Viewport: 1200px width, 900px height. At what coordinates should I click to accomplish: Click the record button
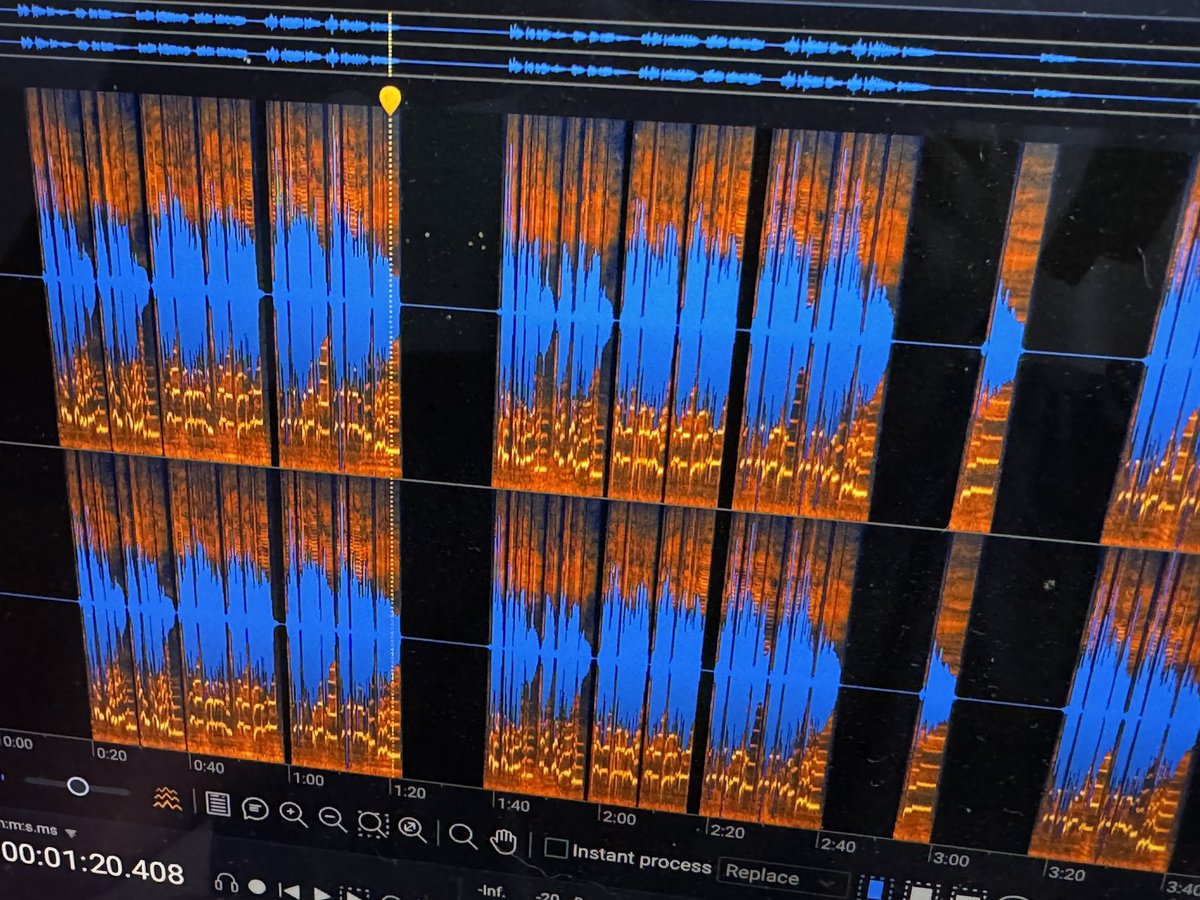pyautogui.click(x=257, y=886)
